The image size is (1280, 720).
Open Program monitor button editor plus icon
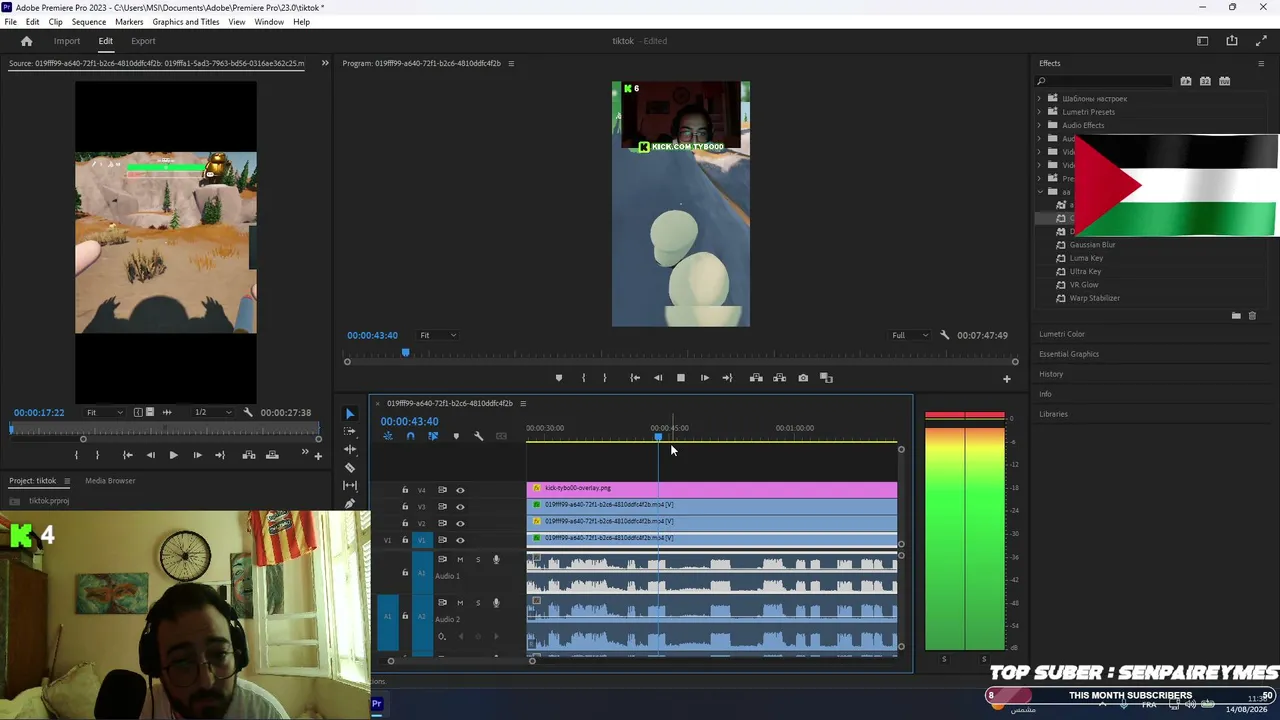[1007, 379]
